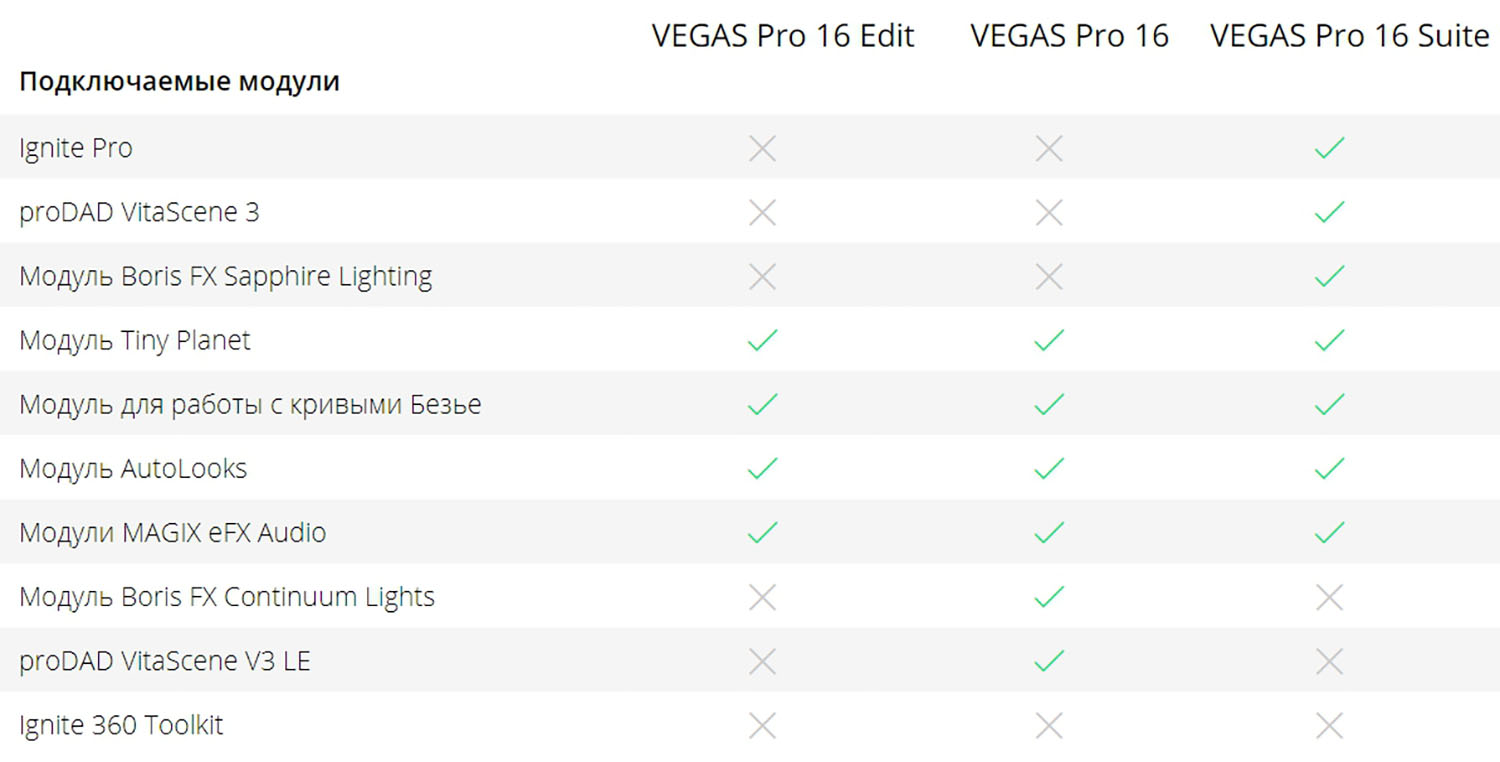Select the VEGAS Pro 16 Edit column header
The width and height of the screenshot is (1500, 762).
(783, 36)
